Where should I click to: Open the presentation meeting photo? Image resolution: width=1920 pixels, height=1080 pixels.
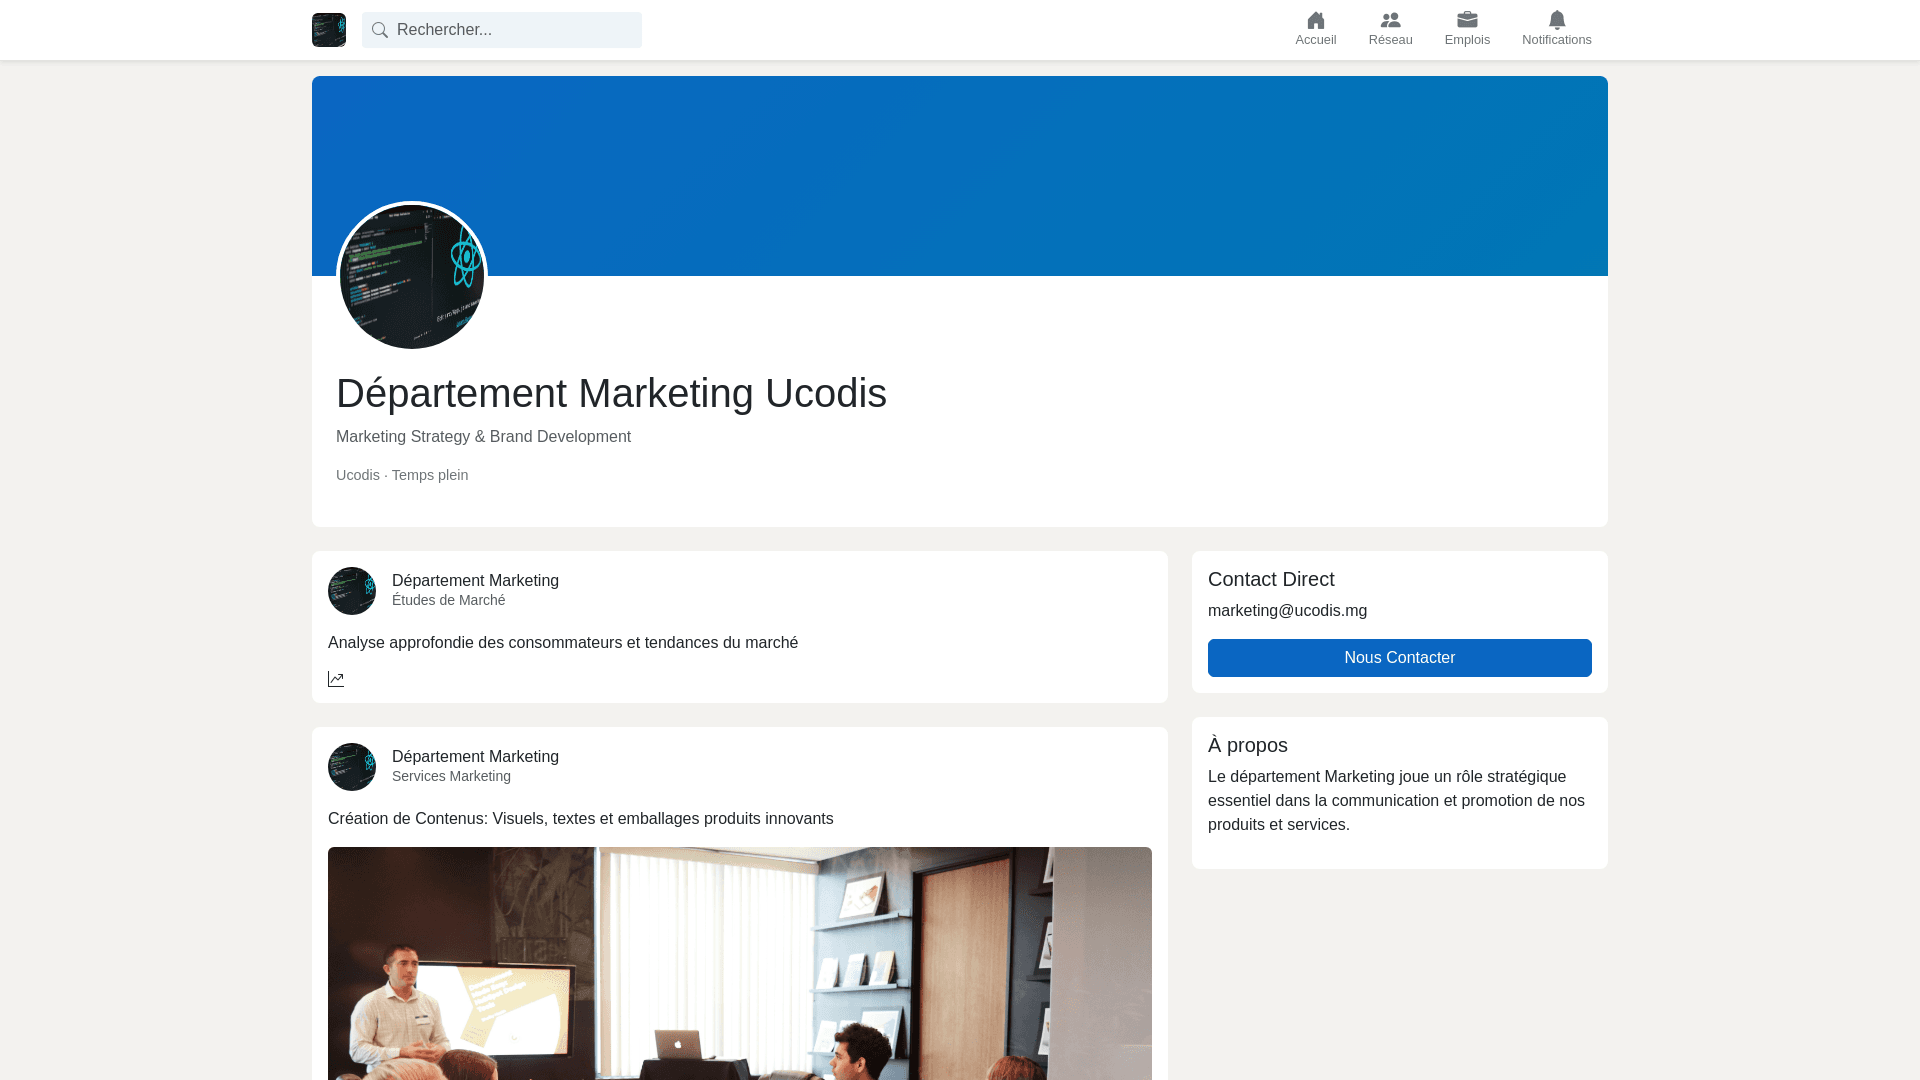[x=740, y=963]
